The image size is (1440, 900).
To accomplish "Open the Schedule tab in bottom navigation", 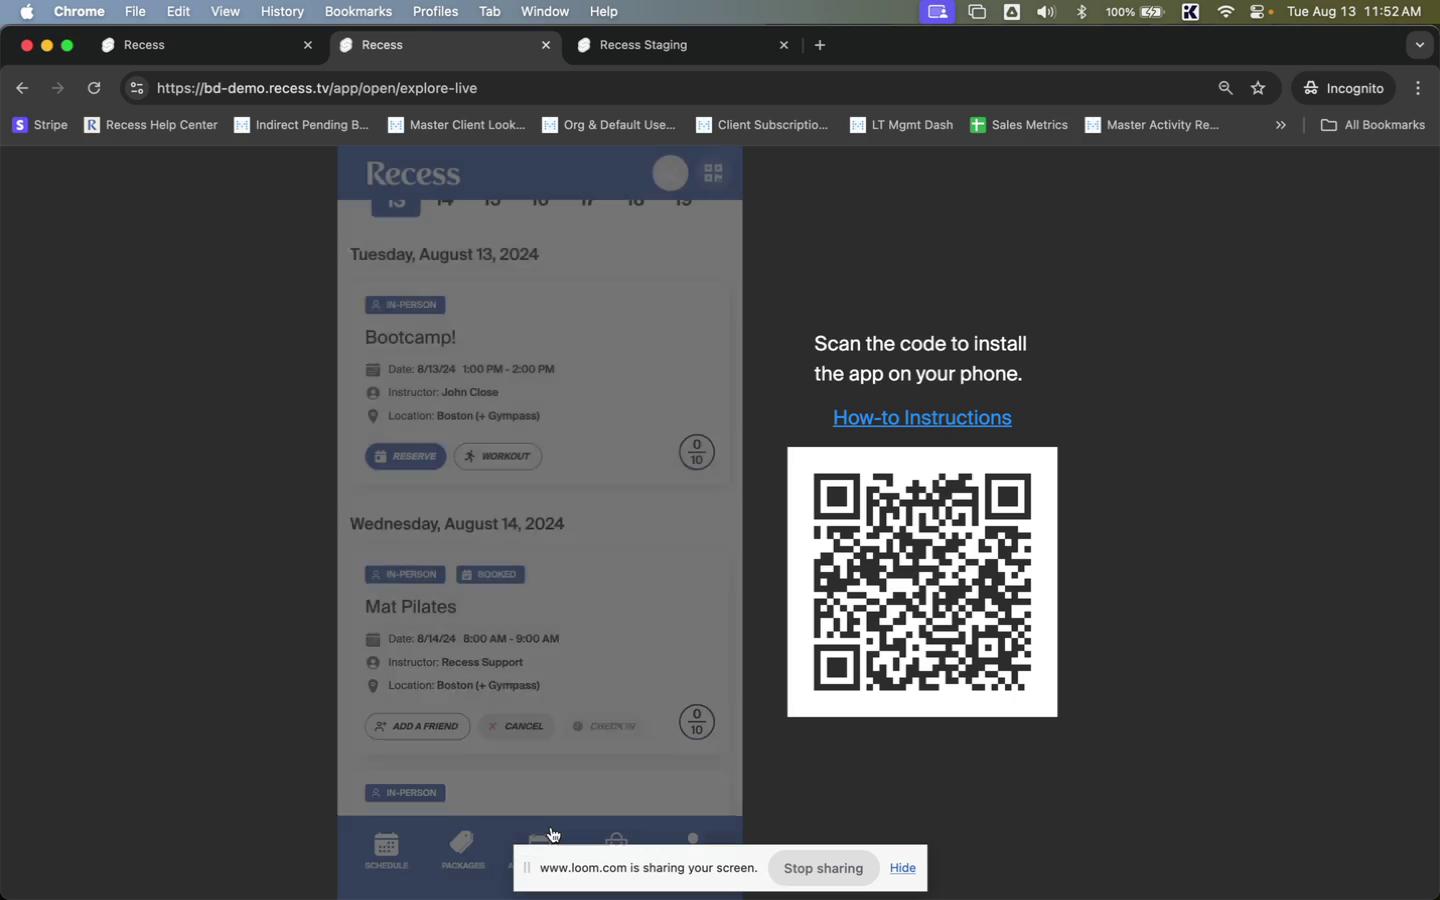I will pos(386,850).
